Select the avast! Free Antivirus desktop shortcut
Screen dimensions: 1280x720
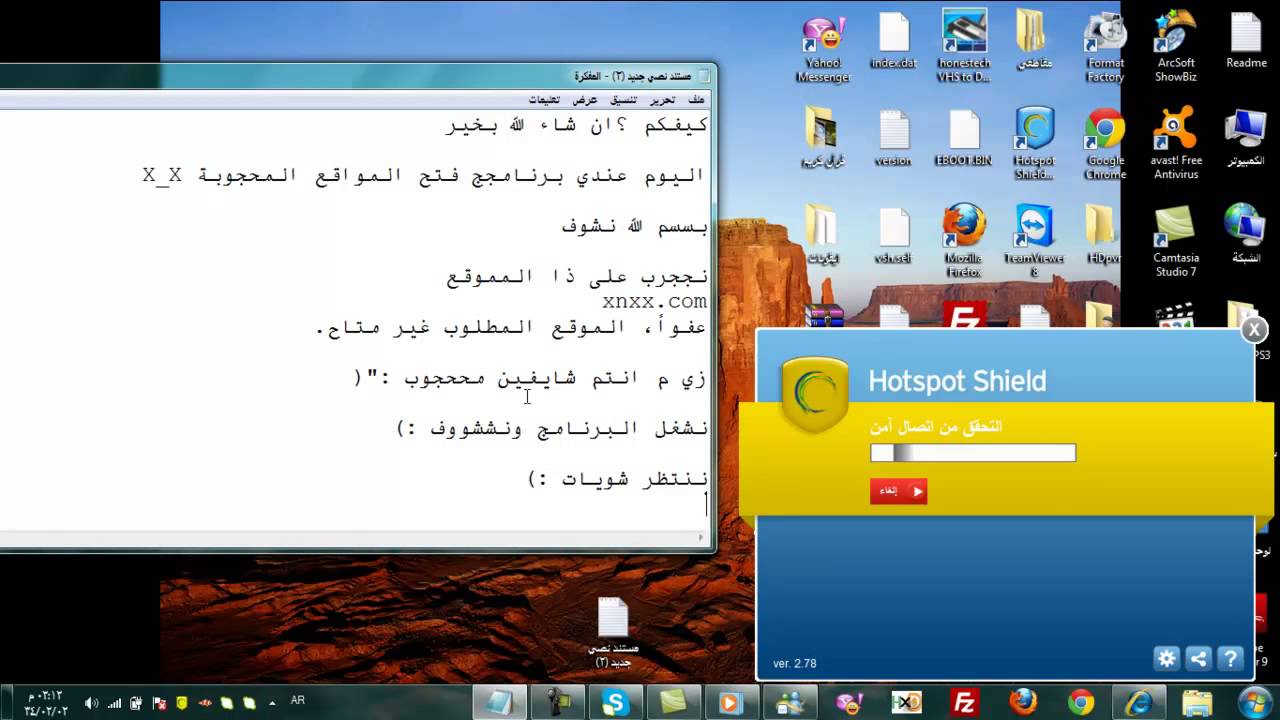(x=1176, y=144)
